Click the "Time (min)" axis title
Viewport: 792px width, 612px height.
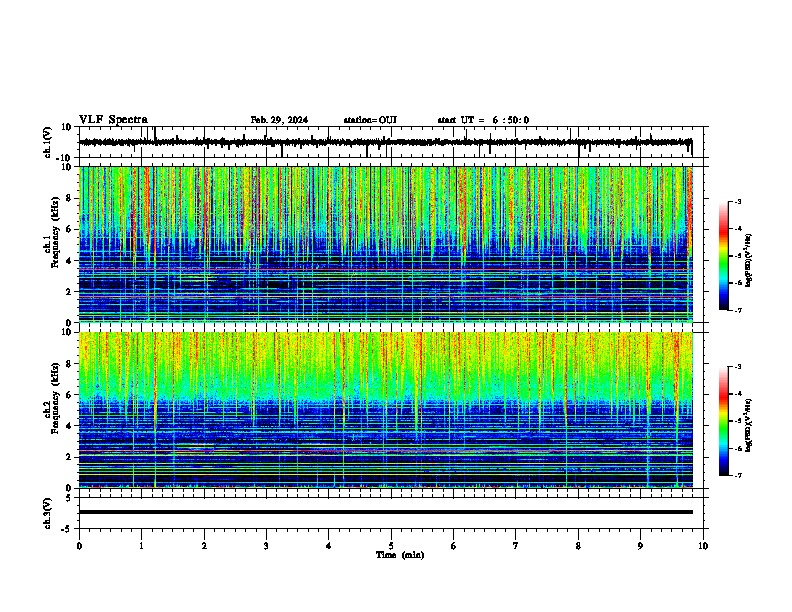400,555
